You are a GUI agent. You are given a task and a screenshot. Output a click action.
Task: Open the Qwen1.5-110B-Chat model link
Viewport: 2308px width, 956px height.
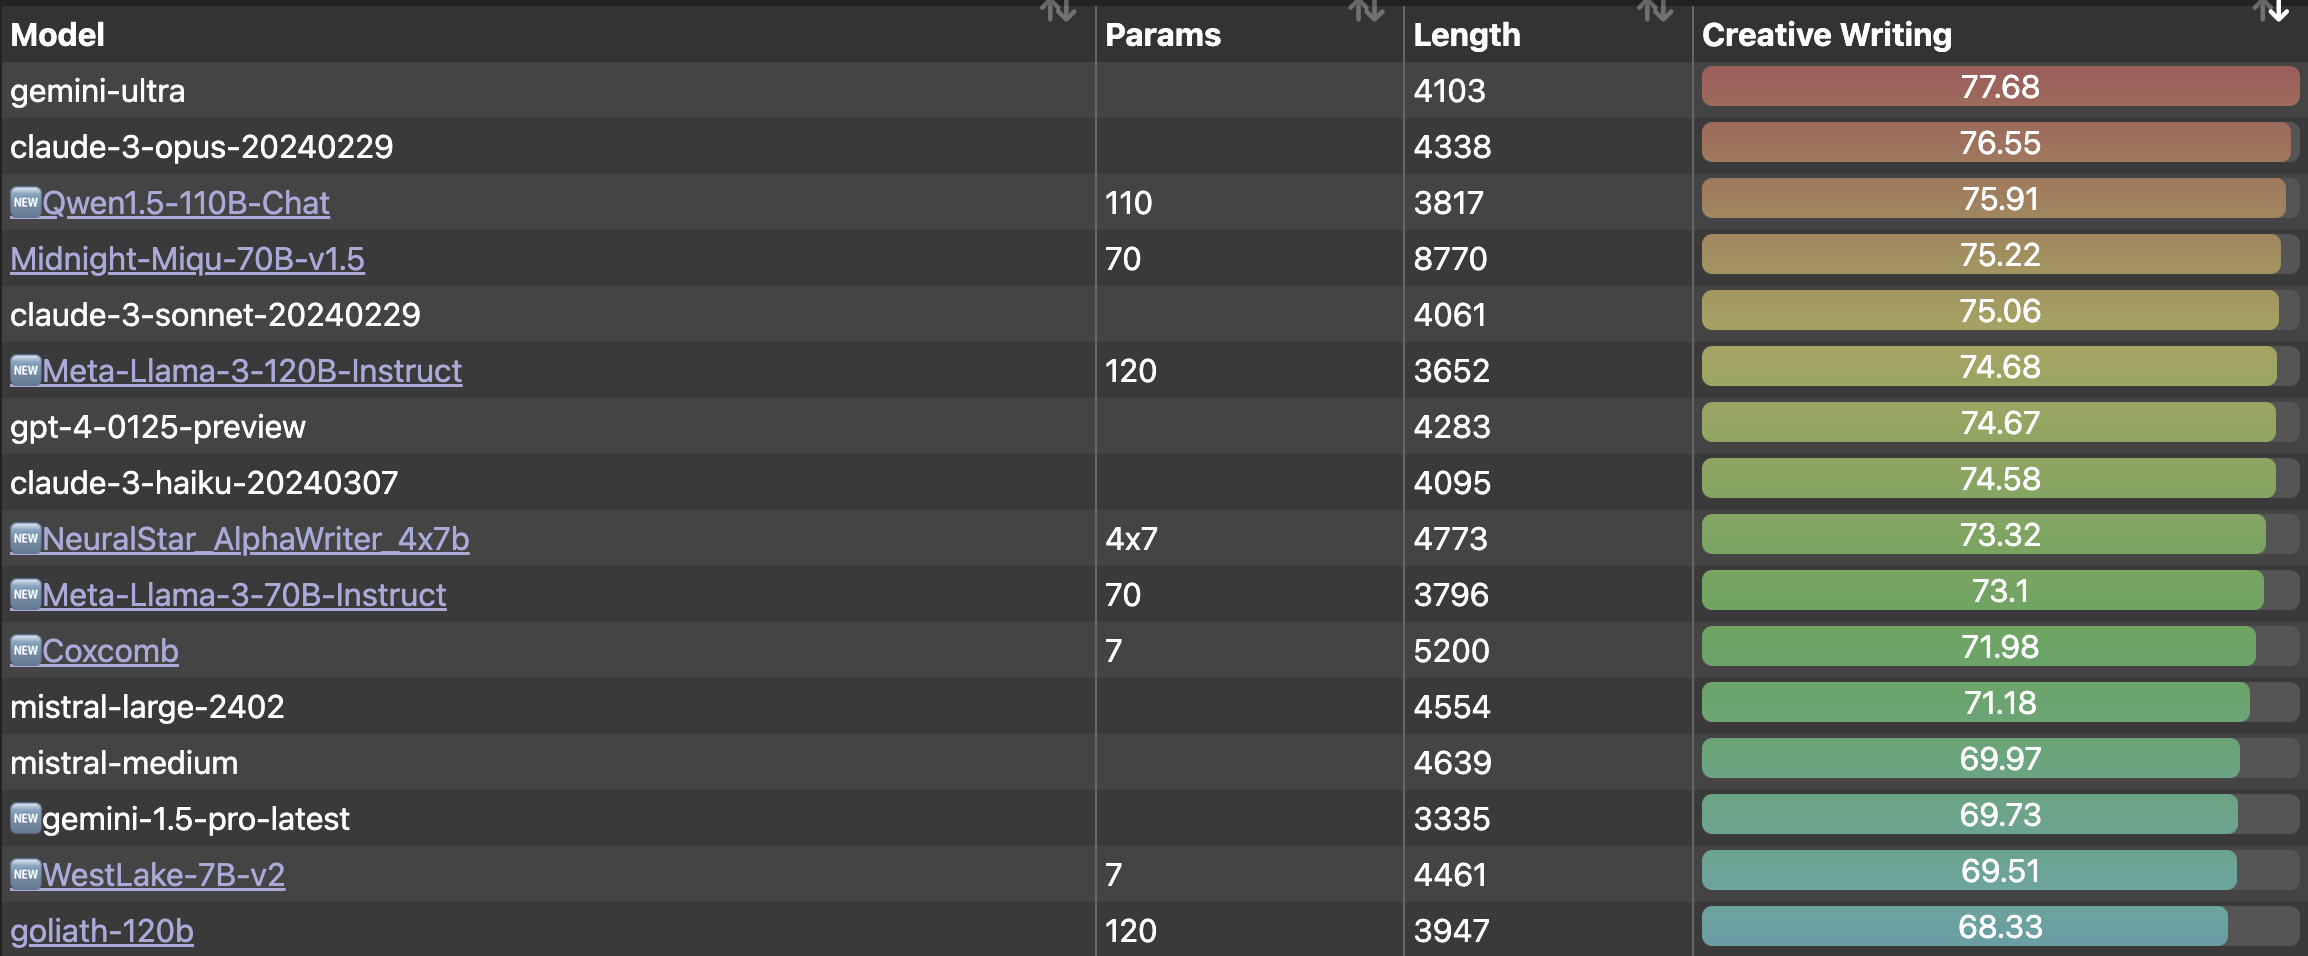[186, 203]
